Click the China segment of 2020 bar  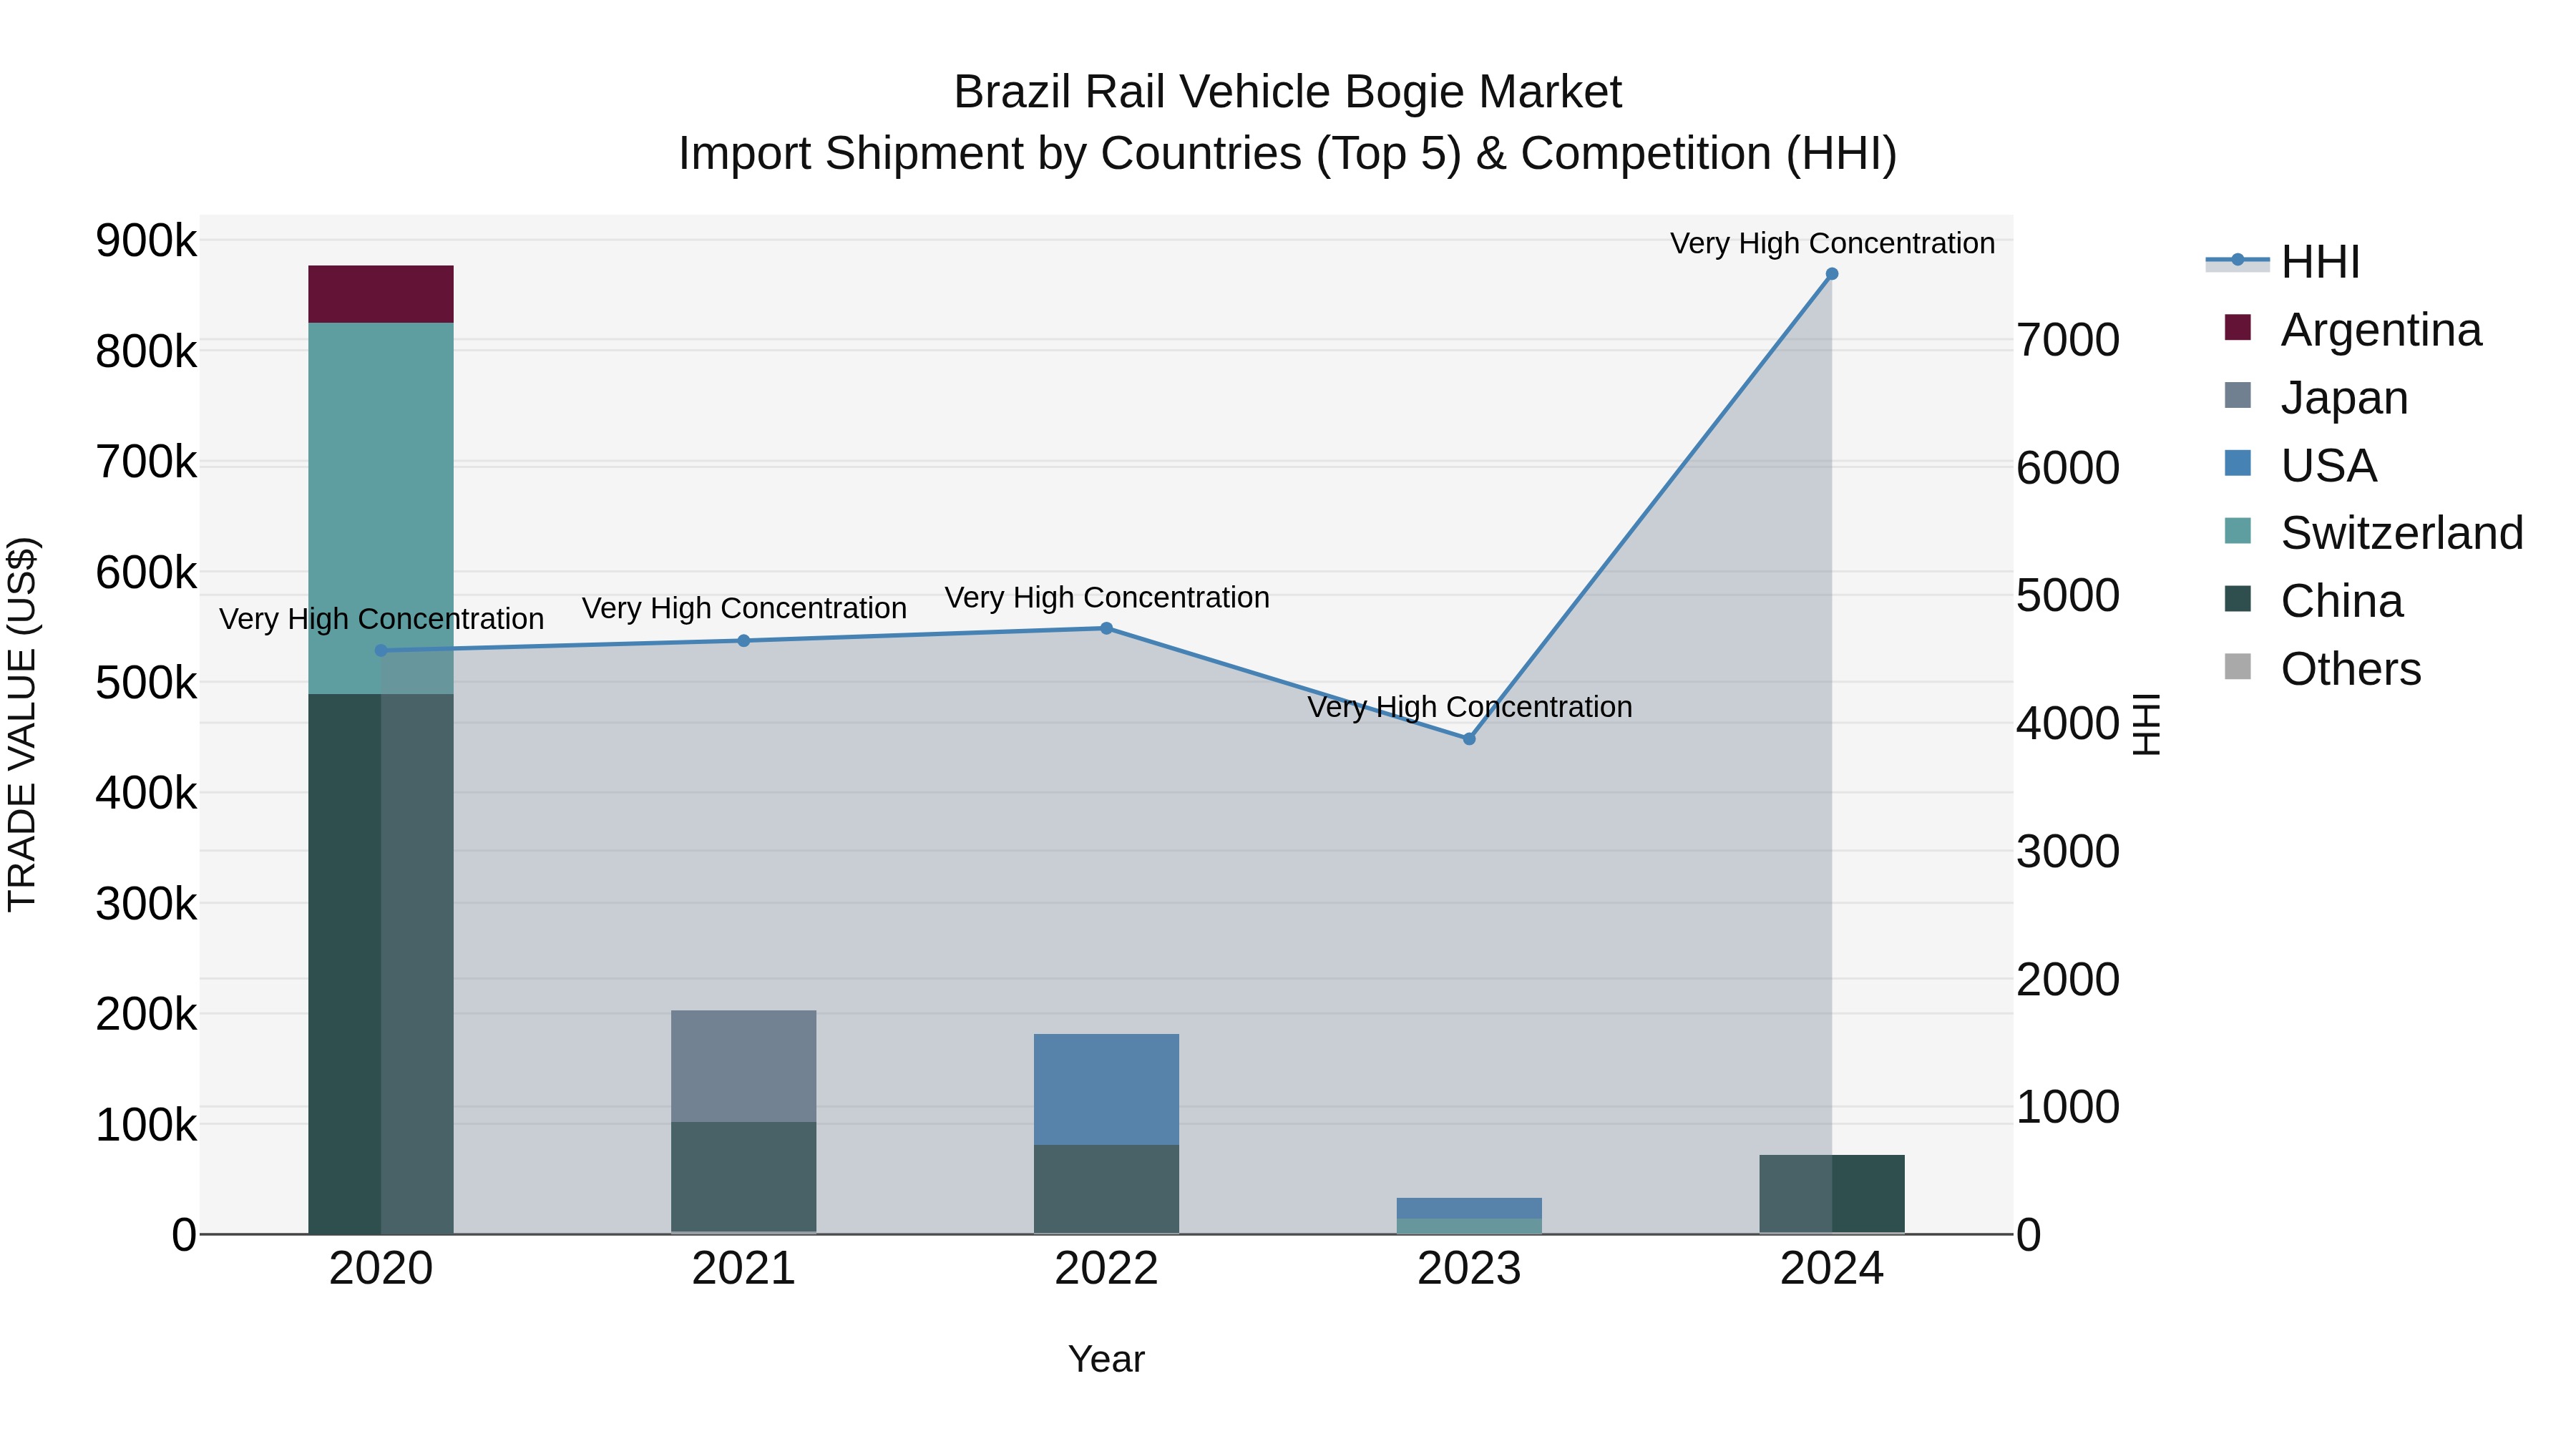point(381,964)
